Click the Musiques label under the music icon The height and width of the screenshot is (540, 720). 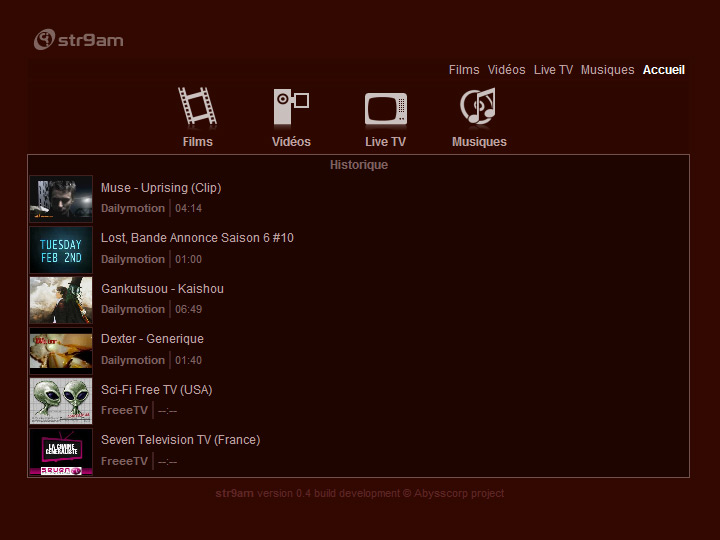click(x=479, y=142)
